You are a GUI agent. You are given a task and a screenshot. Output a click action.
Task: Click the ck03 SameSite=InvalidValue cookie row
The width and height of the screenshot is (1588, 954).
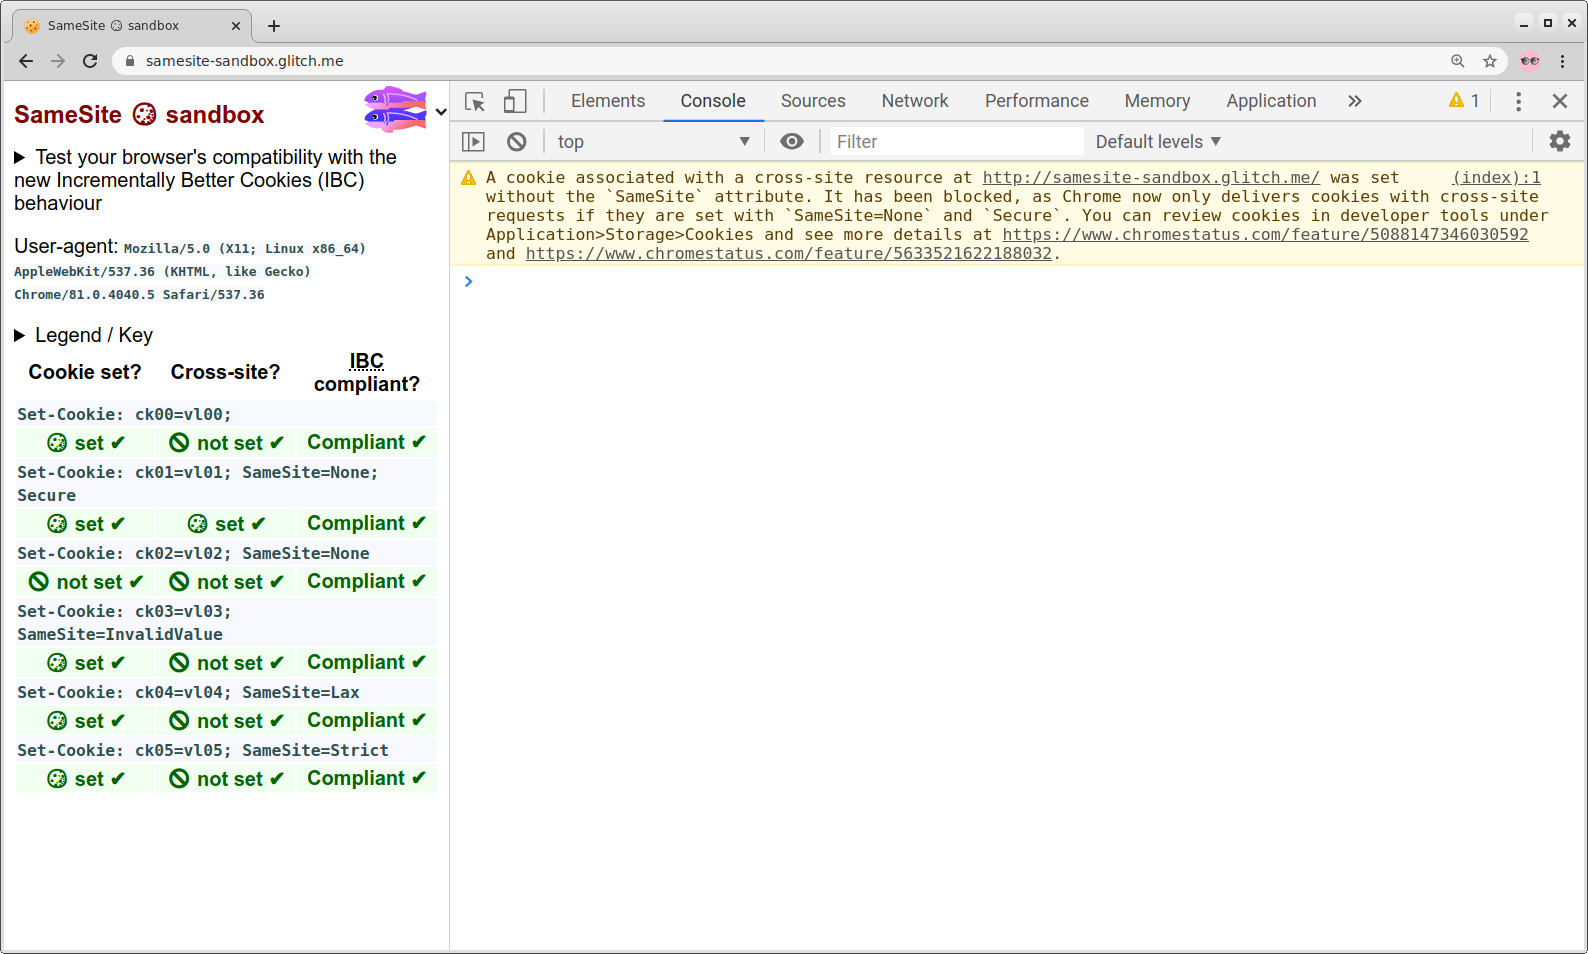coord(226,623)
